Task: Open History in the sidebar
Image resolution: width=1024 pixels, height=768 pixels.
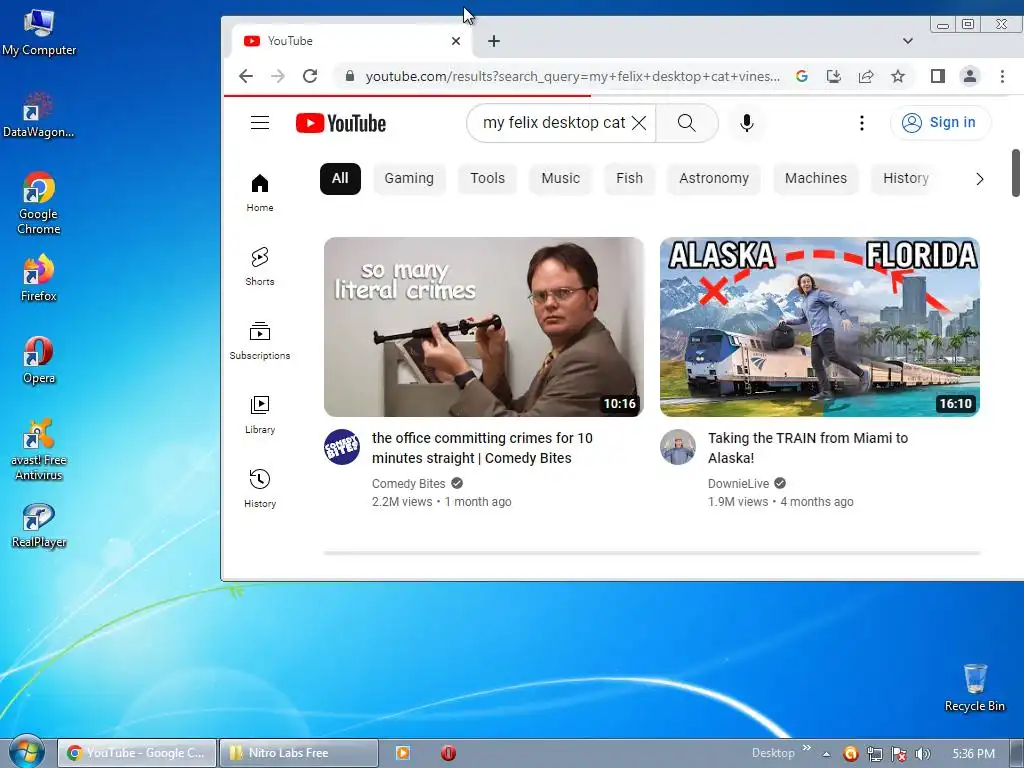Action: tap(260, 488)
